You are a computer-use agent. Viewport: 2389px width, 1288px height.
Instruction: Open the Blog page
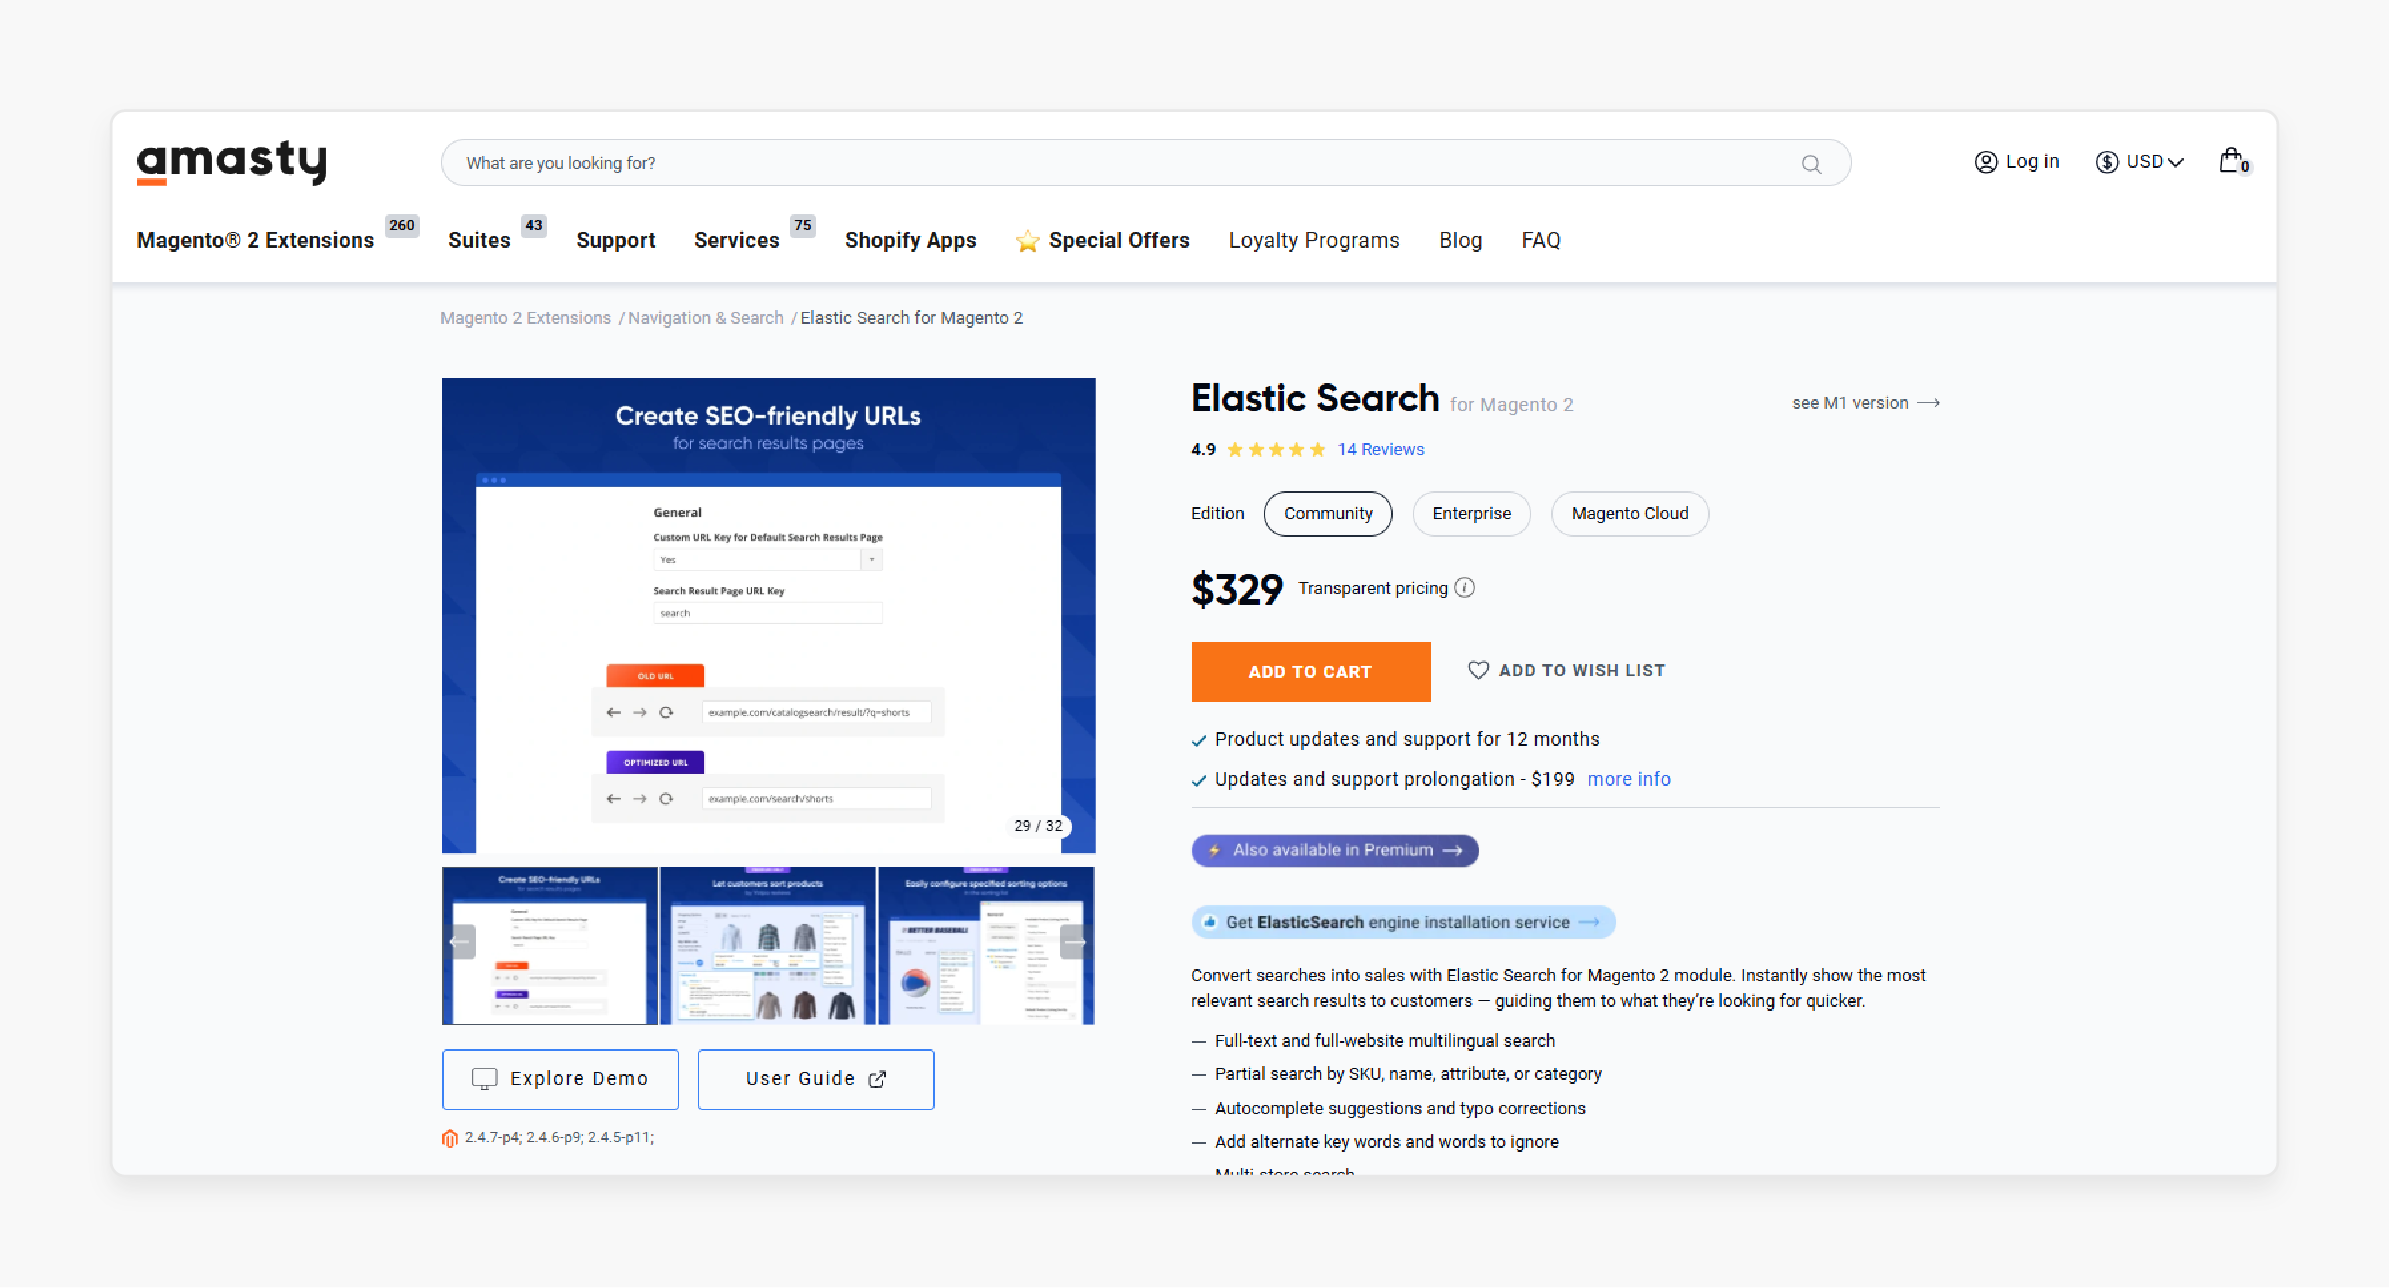pos(1460,241)
